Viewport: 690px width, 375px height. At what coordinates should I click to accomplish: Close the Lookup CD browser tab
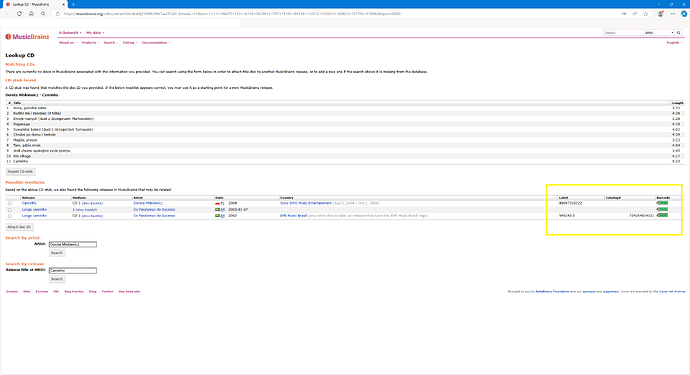pos(63,4)
